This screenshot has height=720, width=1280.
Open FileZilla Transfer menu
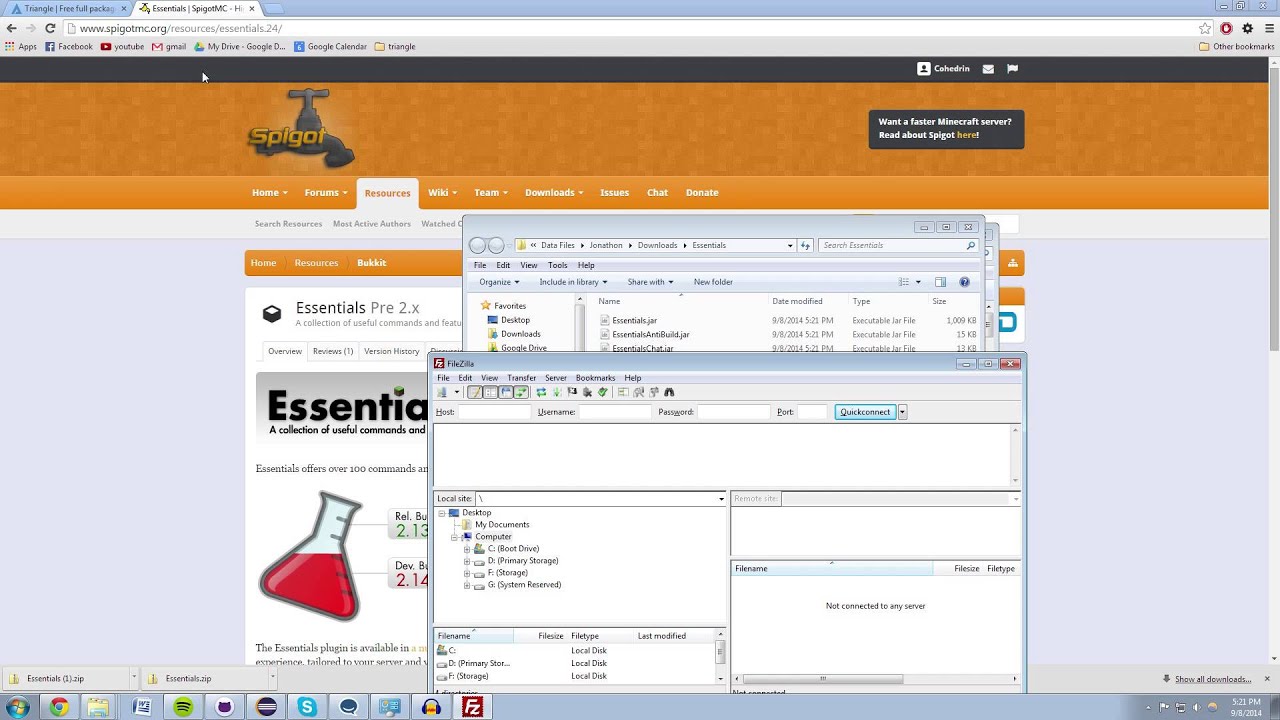521,378
